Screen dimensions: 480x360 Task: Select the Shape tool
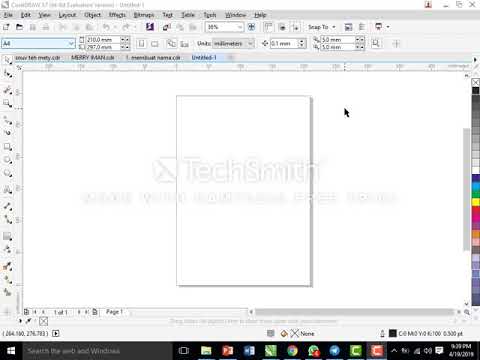(x=7, y=74)
